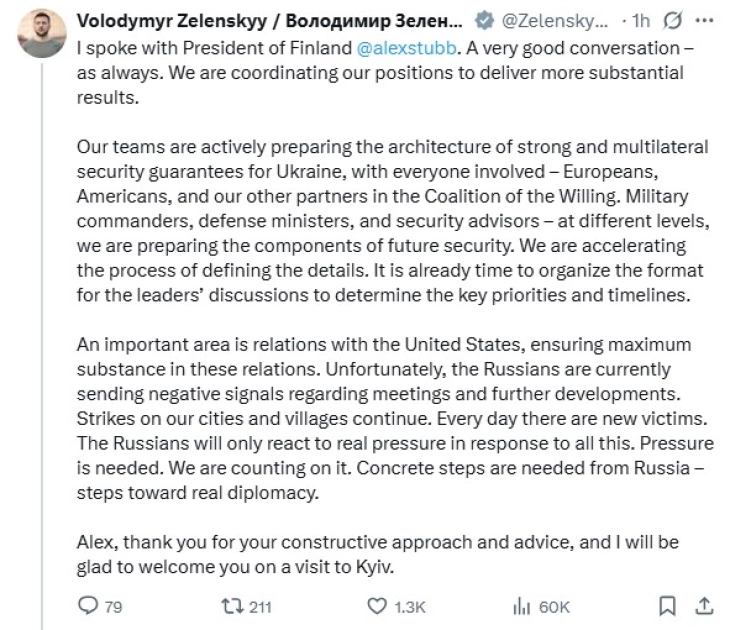Repost the tweet with the retweet icon
Screen dimensions: 730x630
coord(231,606)
